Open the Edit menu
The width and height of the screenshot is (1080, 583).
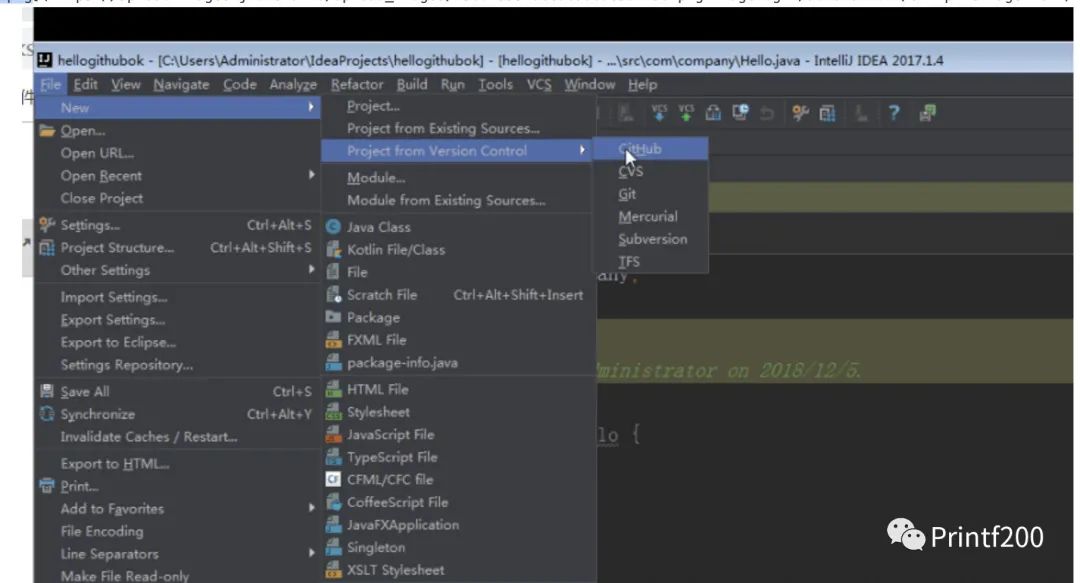tap(85, 85)
